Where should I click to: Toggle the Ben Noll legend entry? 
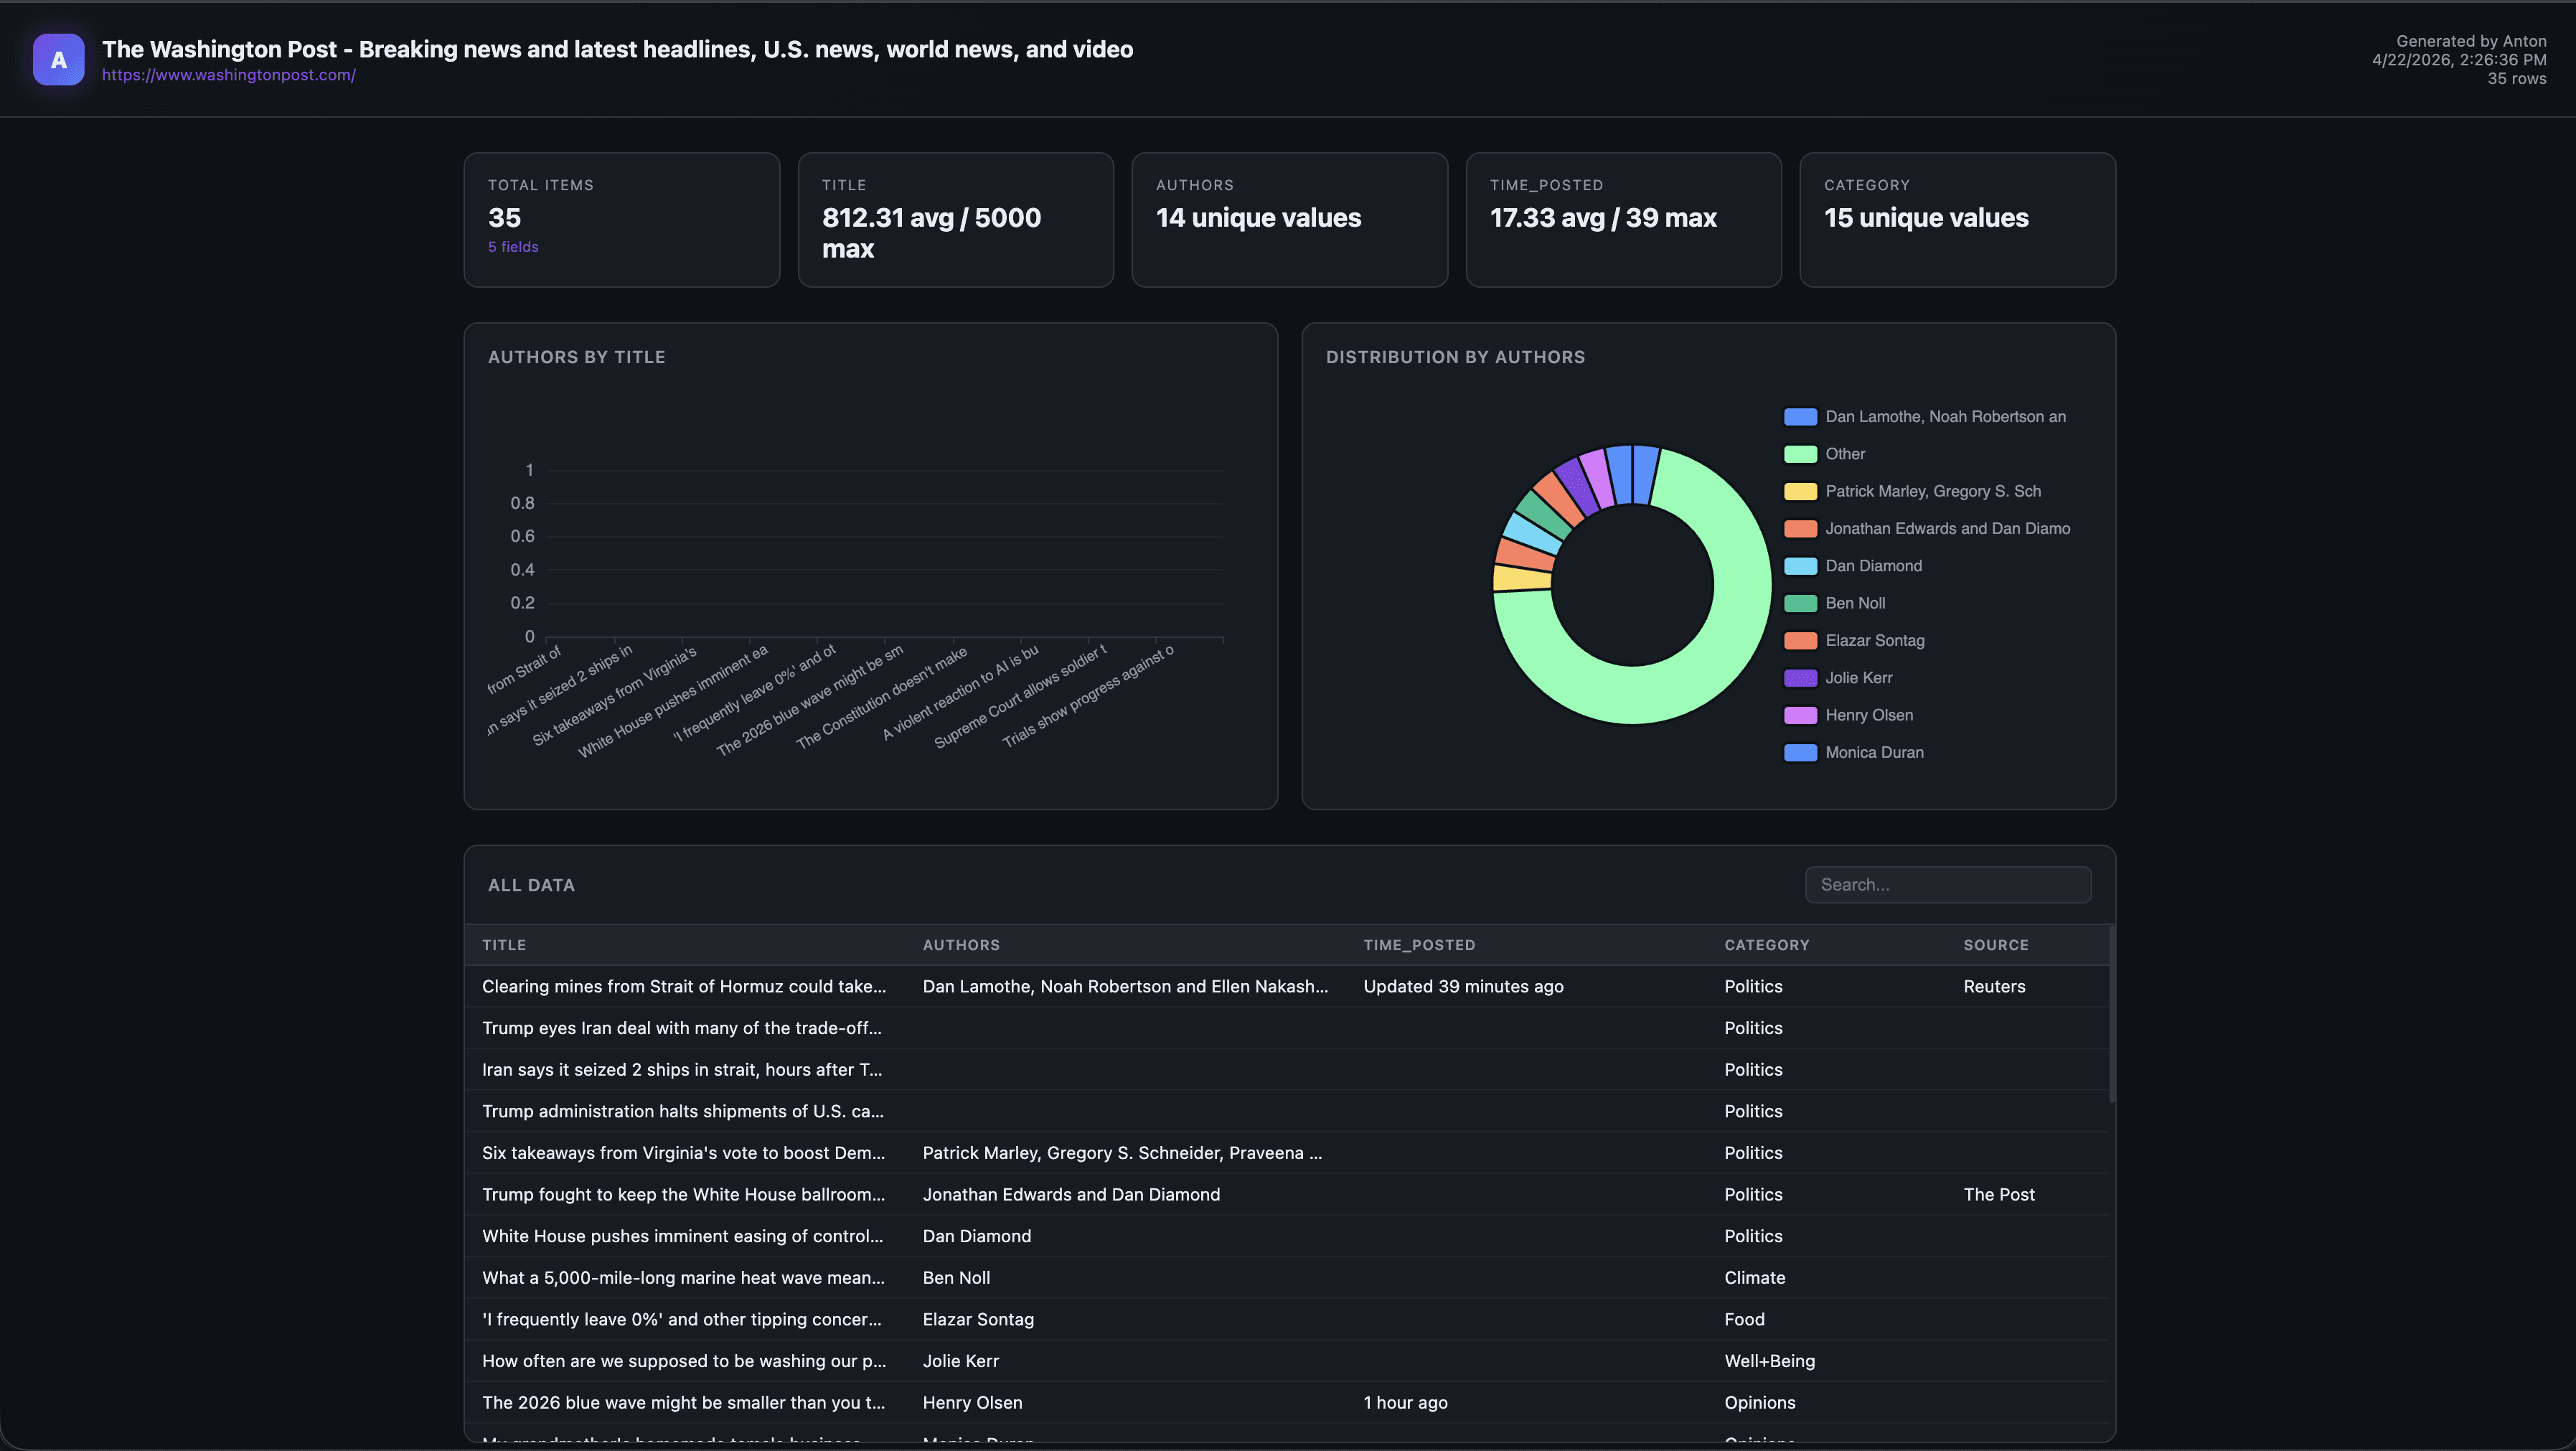[x=1854, y=603]
